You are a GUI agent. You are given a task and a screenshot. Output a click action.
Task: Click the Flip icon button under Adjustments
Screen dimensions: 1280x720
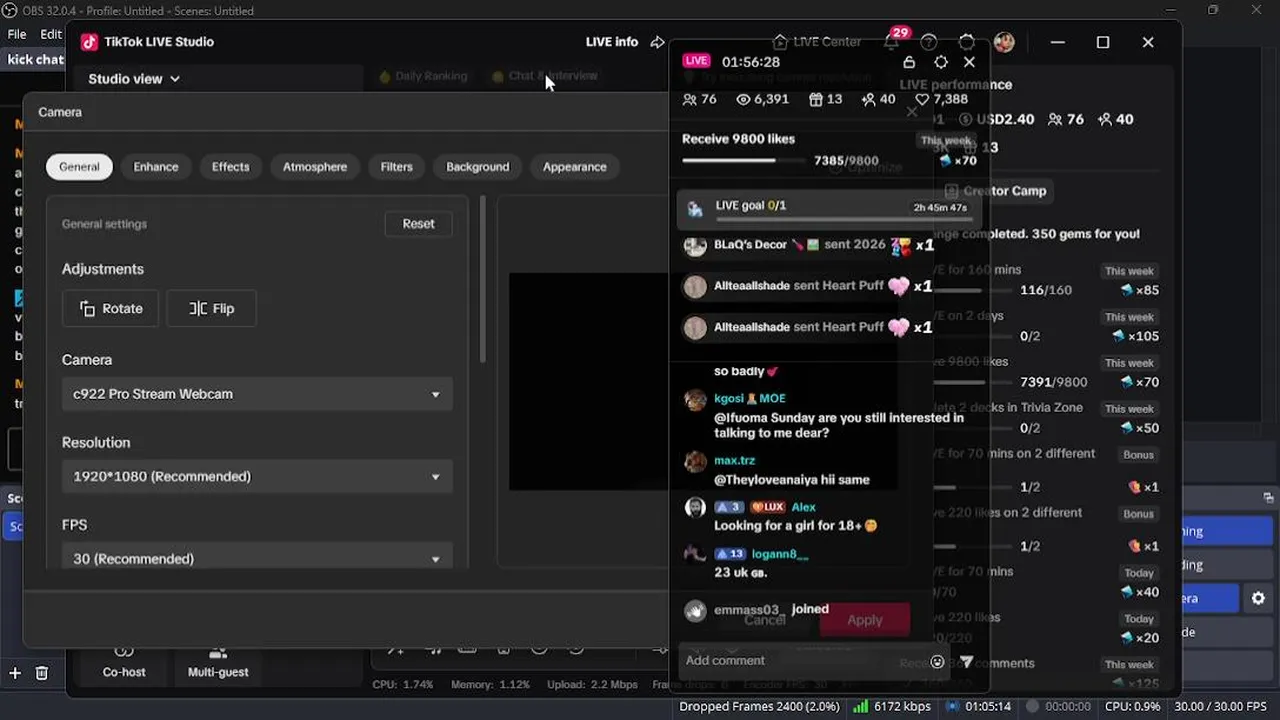211,308
